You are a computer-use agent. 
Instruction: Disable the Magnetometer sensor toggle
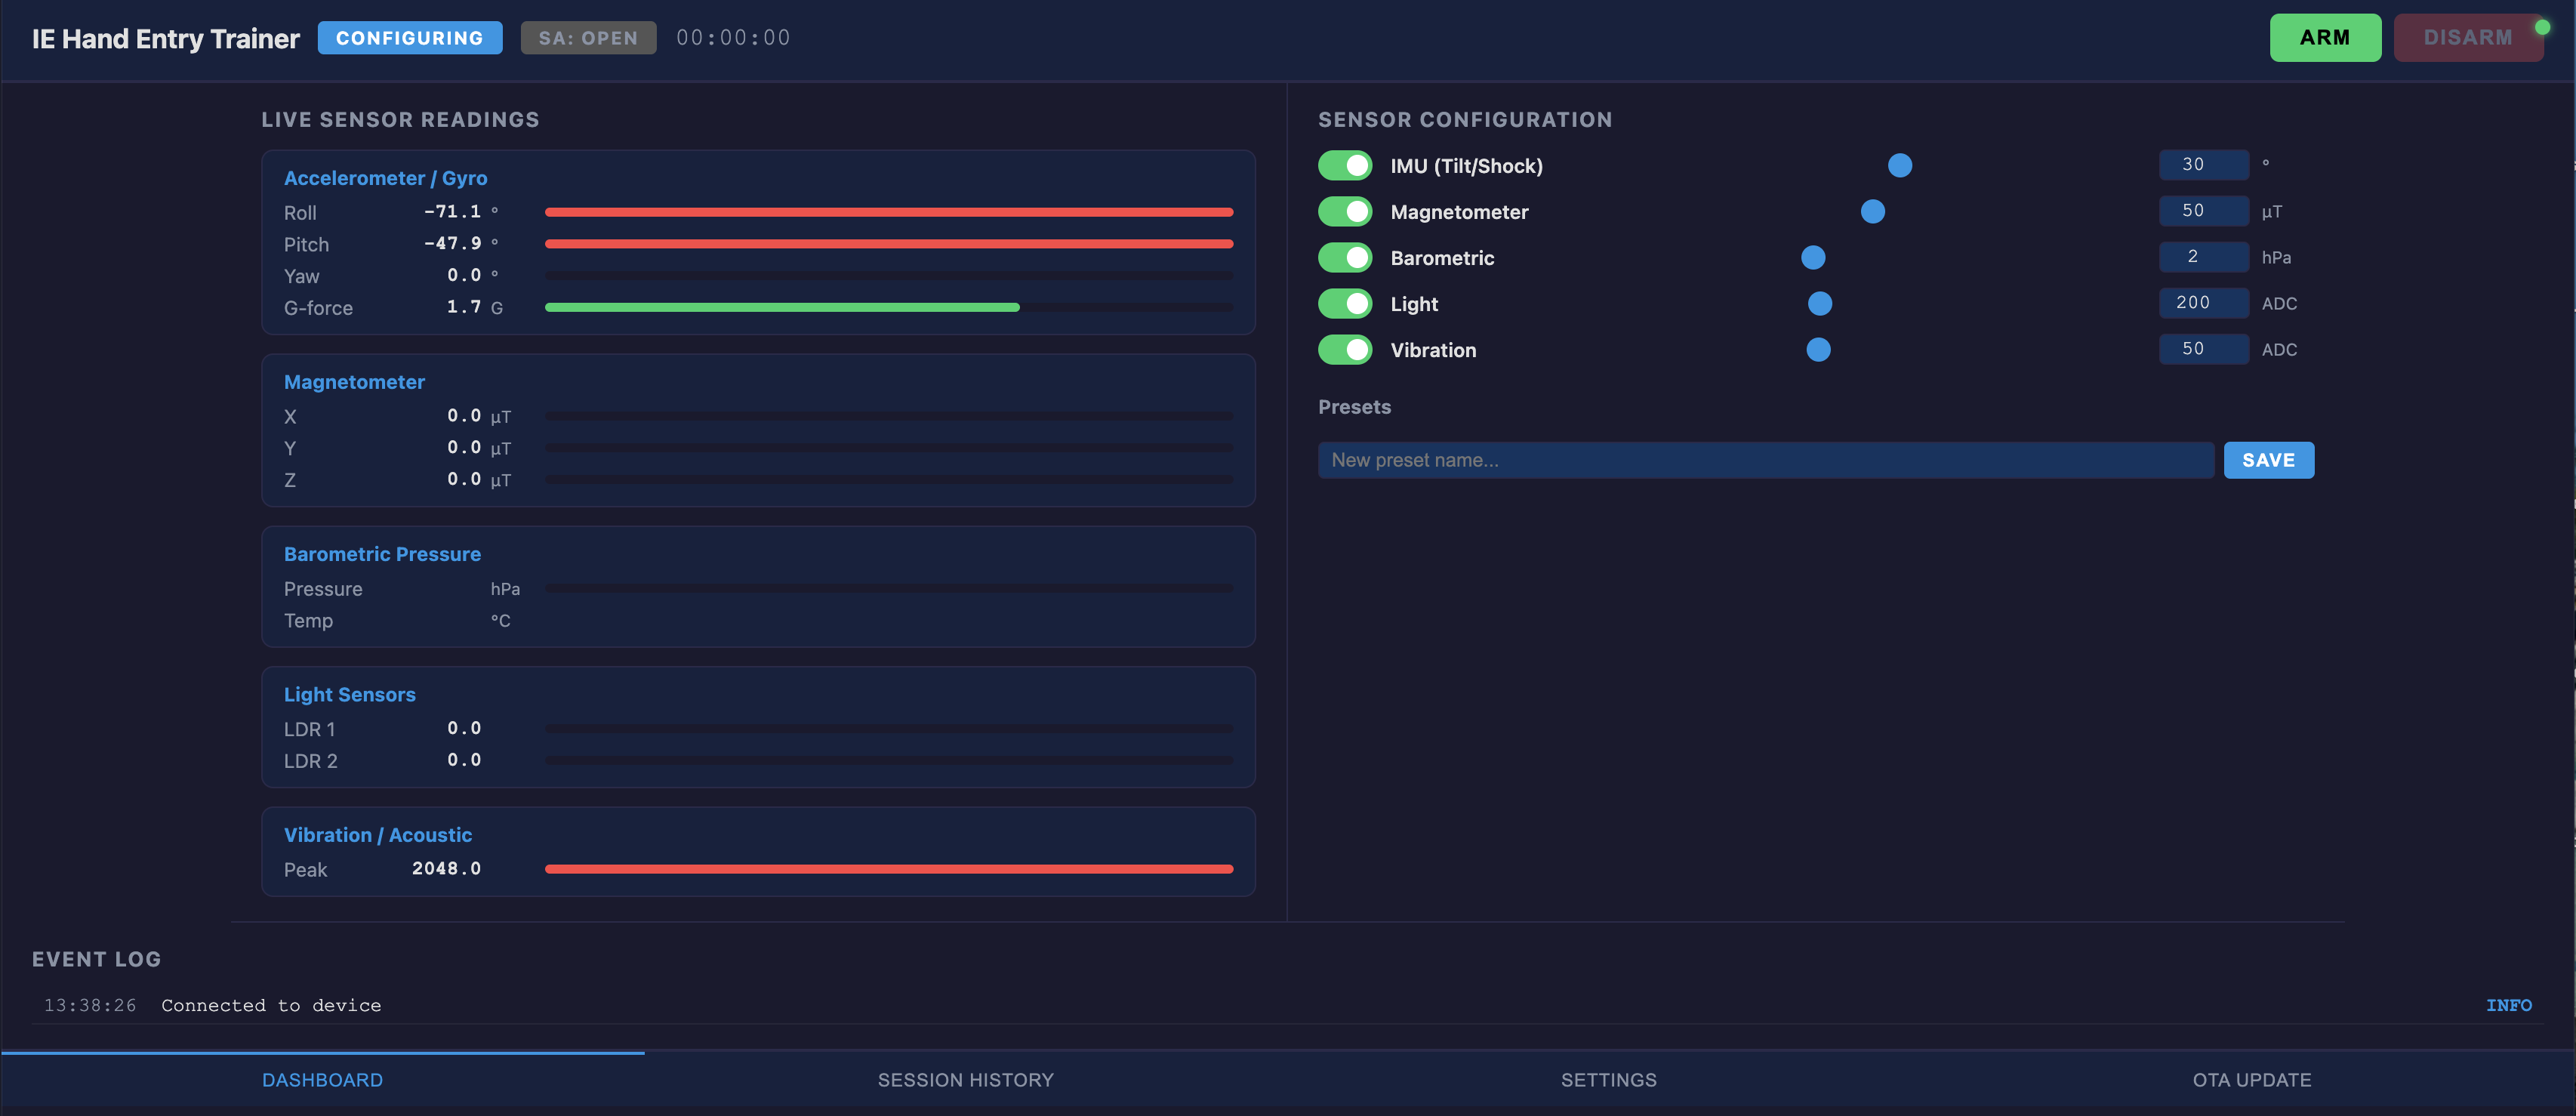(1344, 211)
